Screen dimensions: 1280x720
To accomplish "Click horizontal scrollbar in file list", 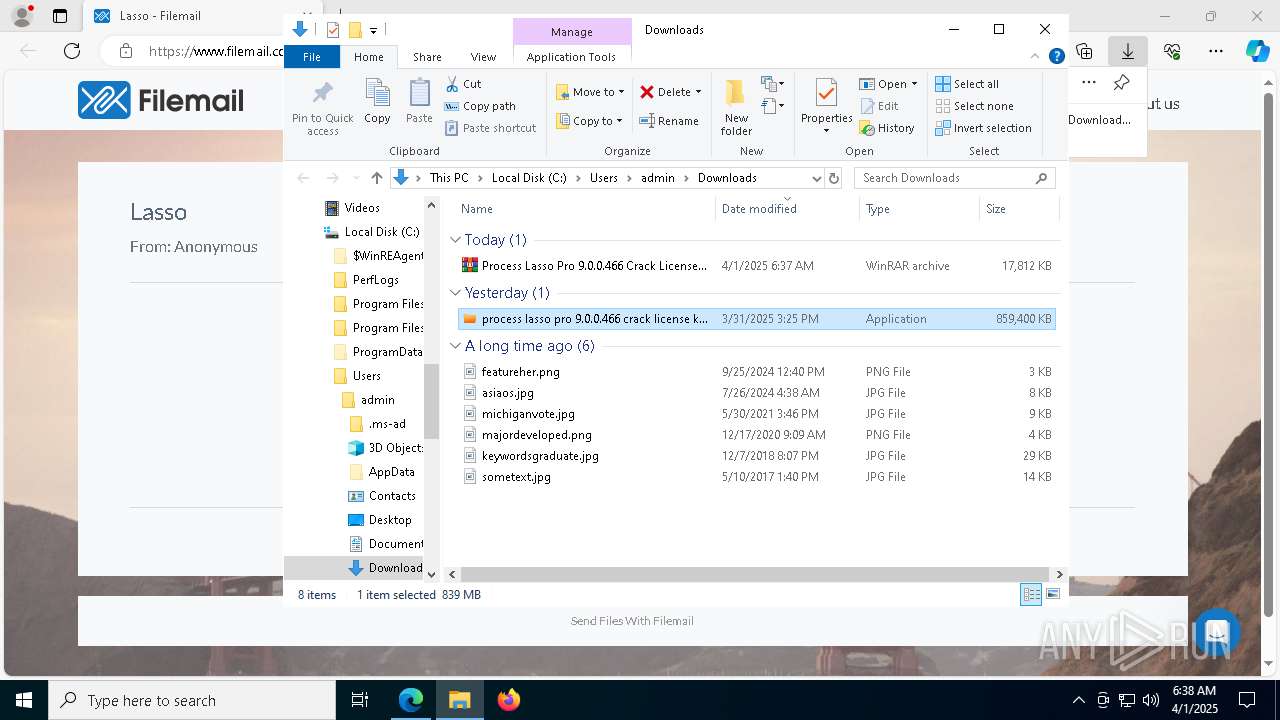I will (753, 574).
